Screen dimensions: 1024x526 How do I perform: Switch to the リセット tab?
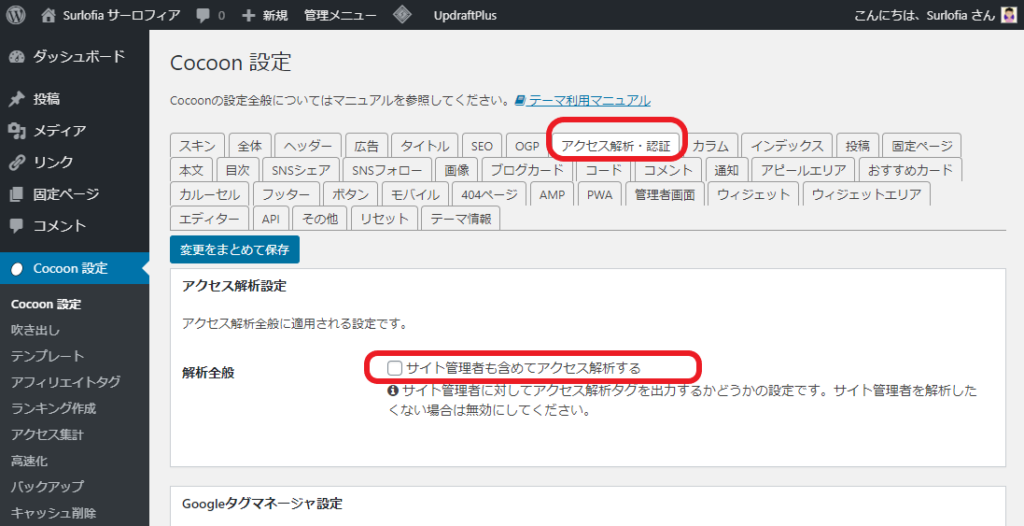tap(384, 219)
